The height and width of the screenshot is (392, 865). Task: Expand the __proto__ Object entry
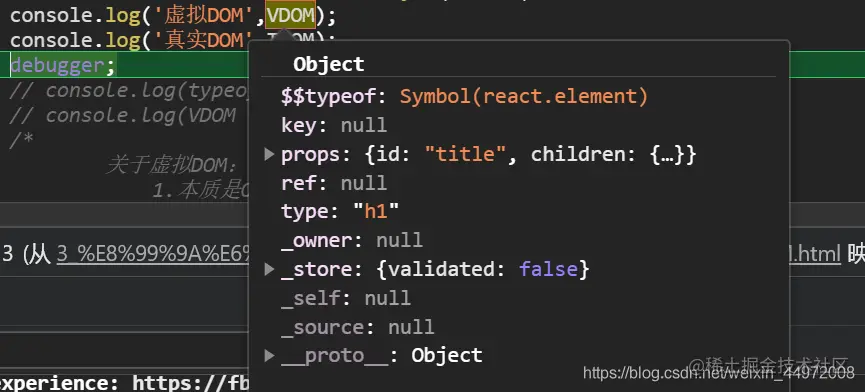[x=269, y=355]
